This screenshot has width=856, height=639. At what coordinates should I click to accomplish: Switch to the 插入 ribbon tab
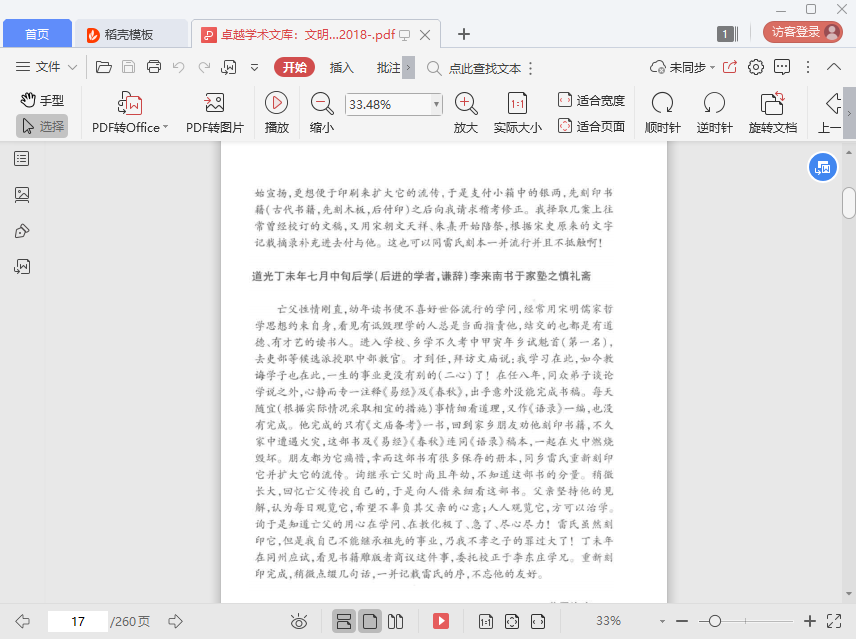(341, 68)
